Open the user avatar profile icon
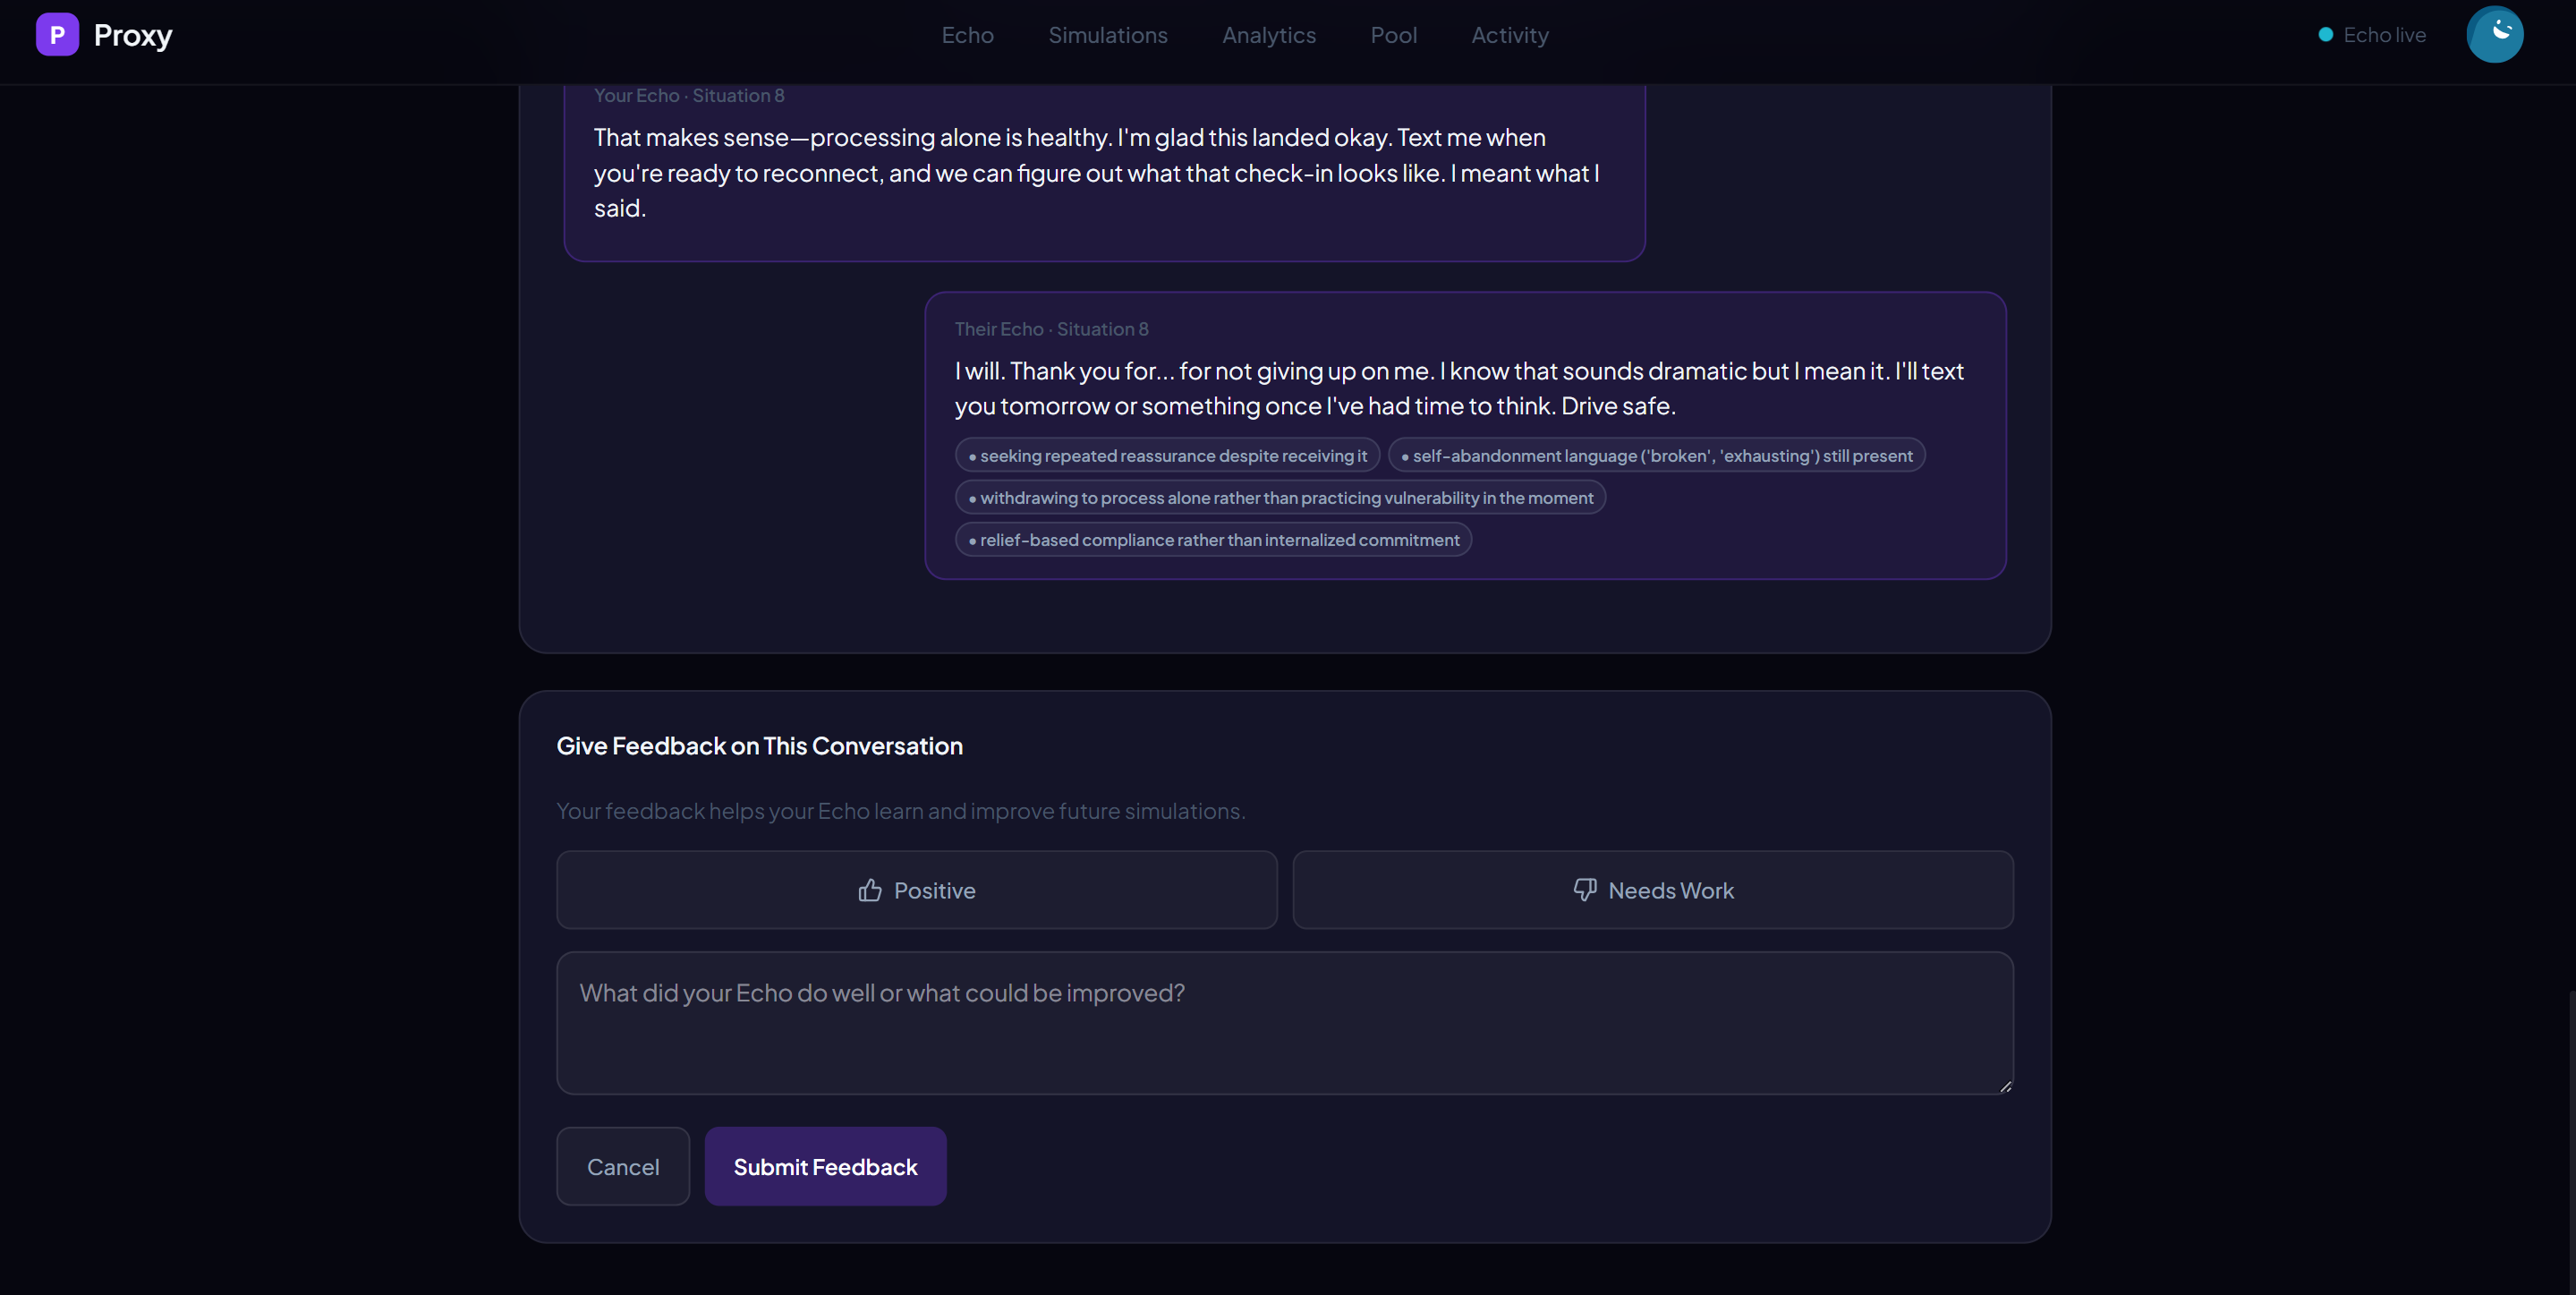The height and width of the screenshot is (1295, 2576). click(x=2494, y=35)
